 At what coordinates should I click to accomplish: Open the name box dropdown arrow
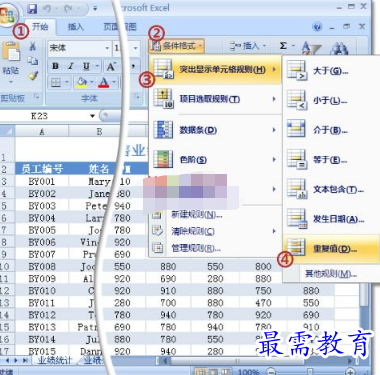[92, 116]
